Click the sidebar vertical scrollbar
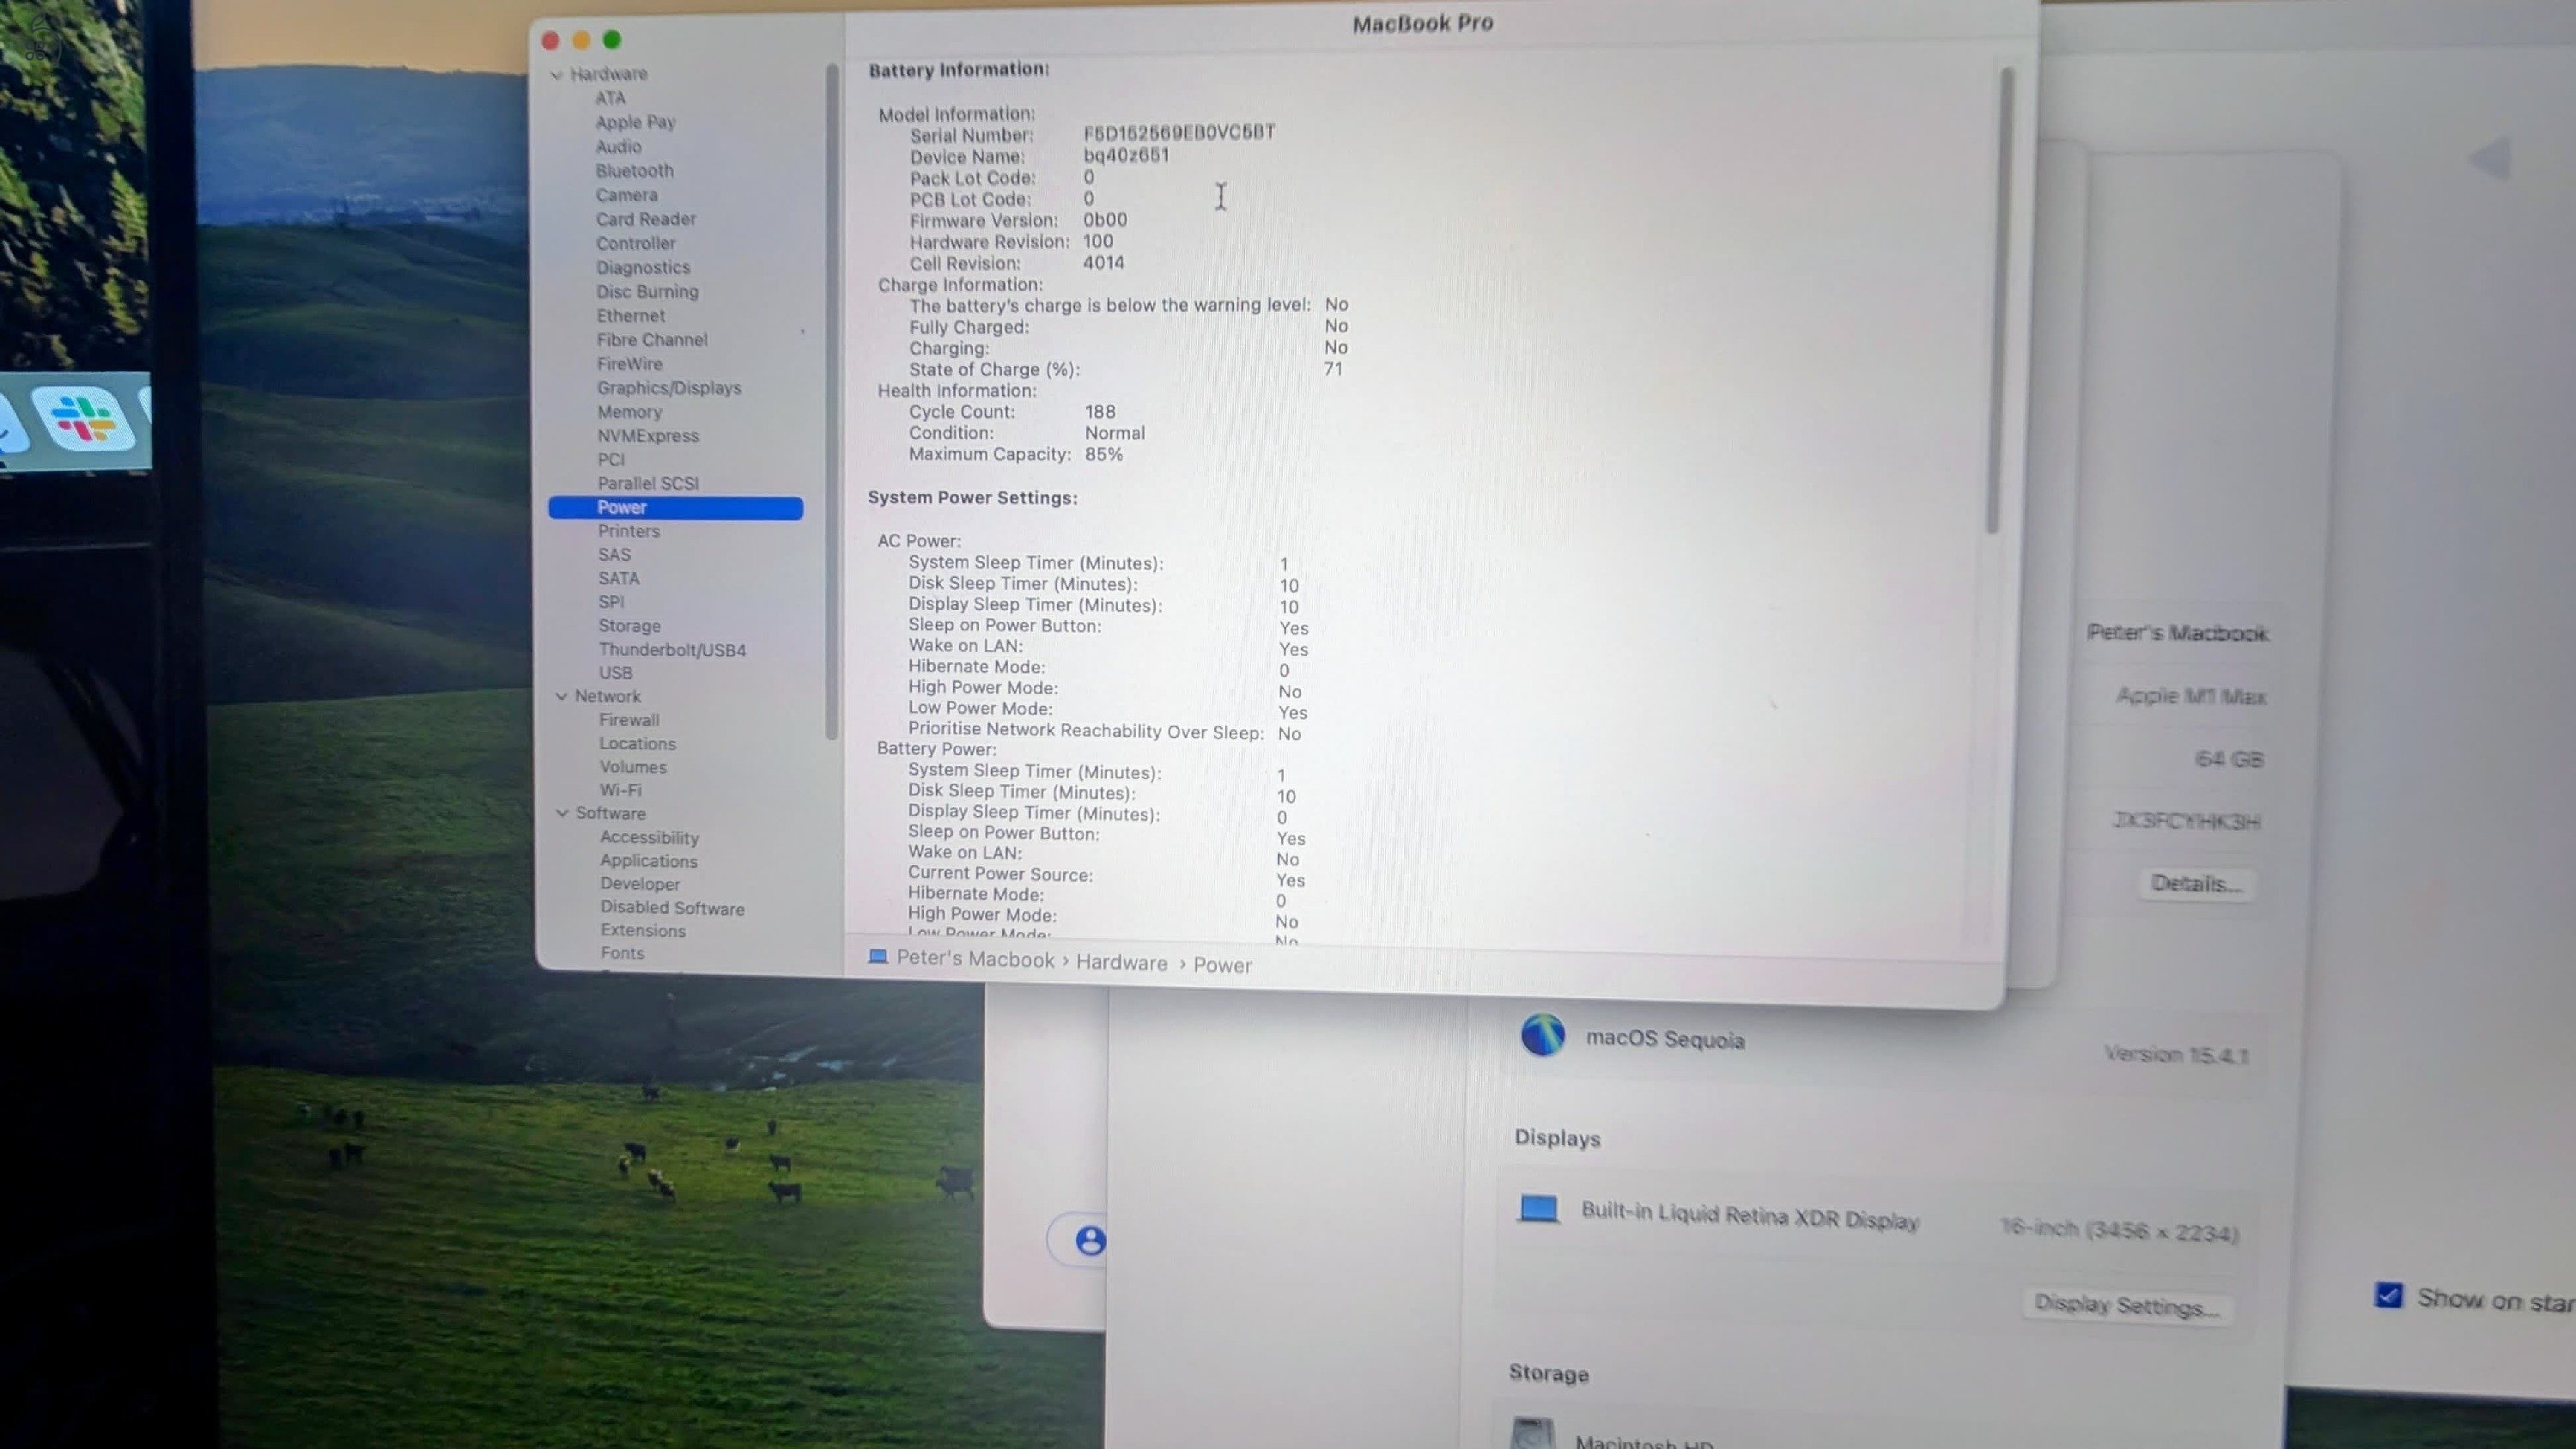 point(831,402)
